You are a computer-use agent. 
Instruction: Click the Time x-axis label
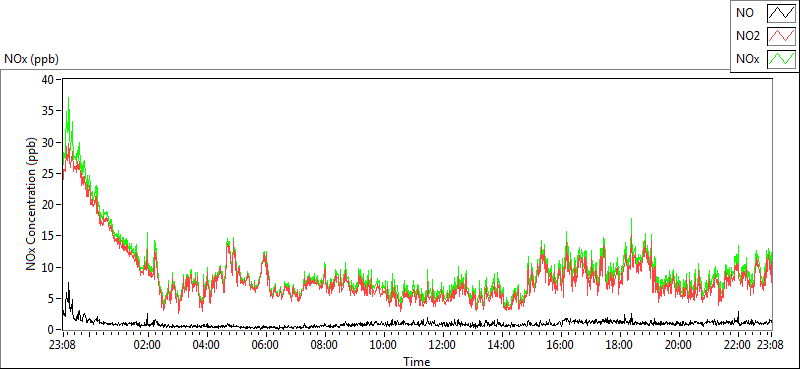417,362
